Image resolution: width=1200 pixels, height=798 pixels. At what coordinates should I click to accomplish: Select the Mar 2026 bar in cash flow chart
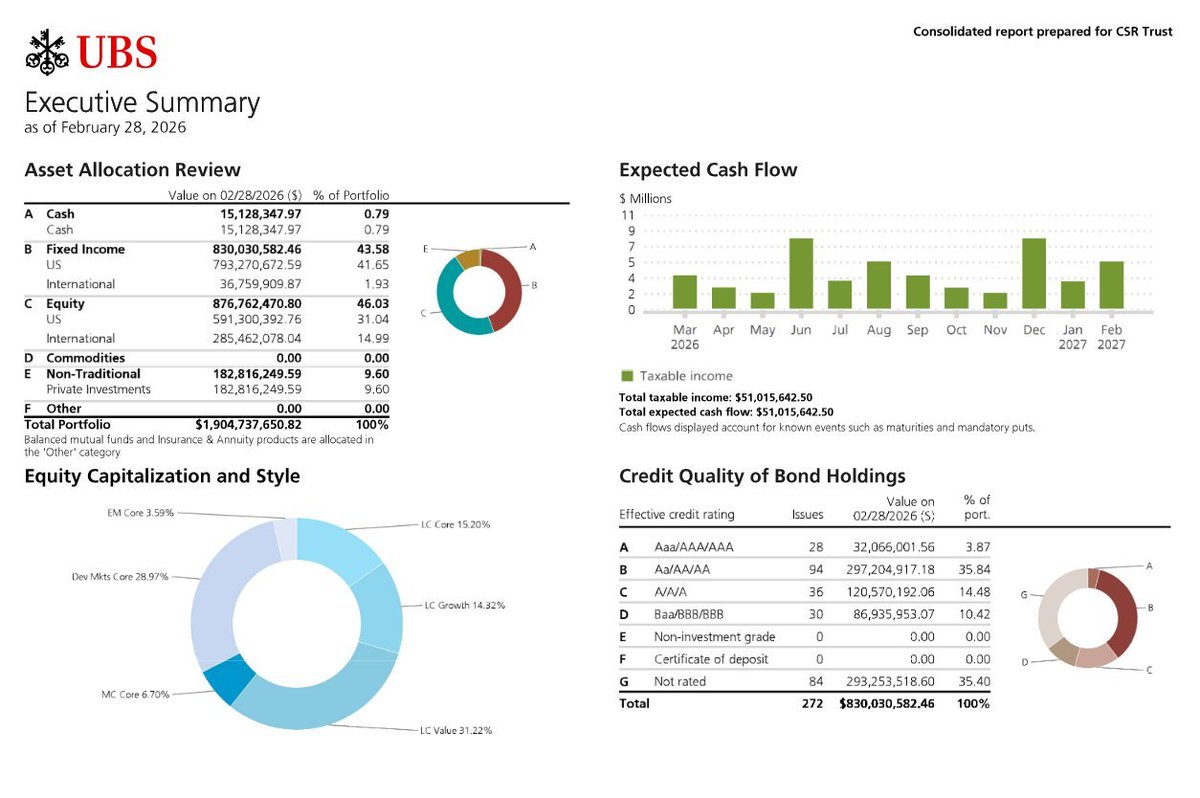[x=685, y=292]
